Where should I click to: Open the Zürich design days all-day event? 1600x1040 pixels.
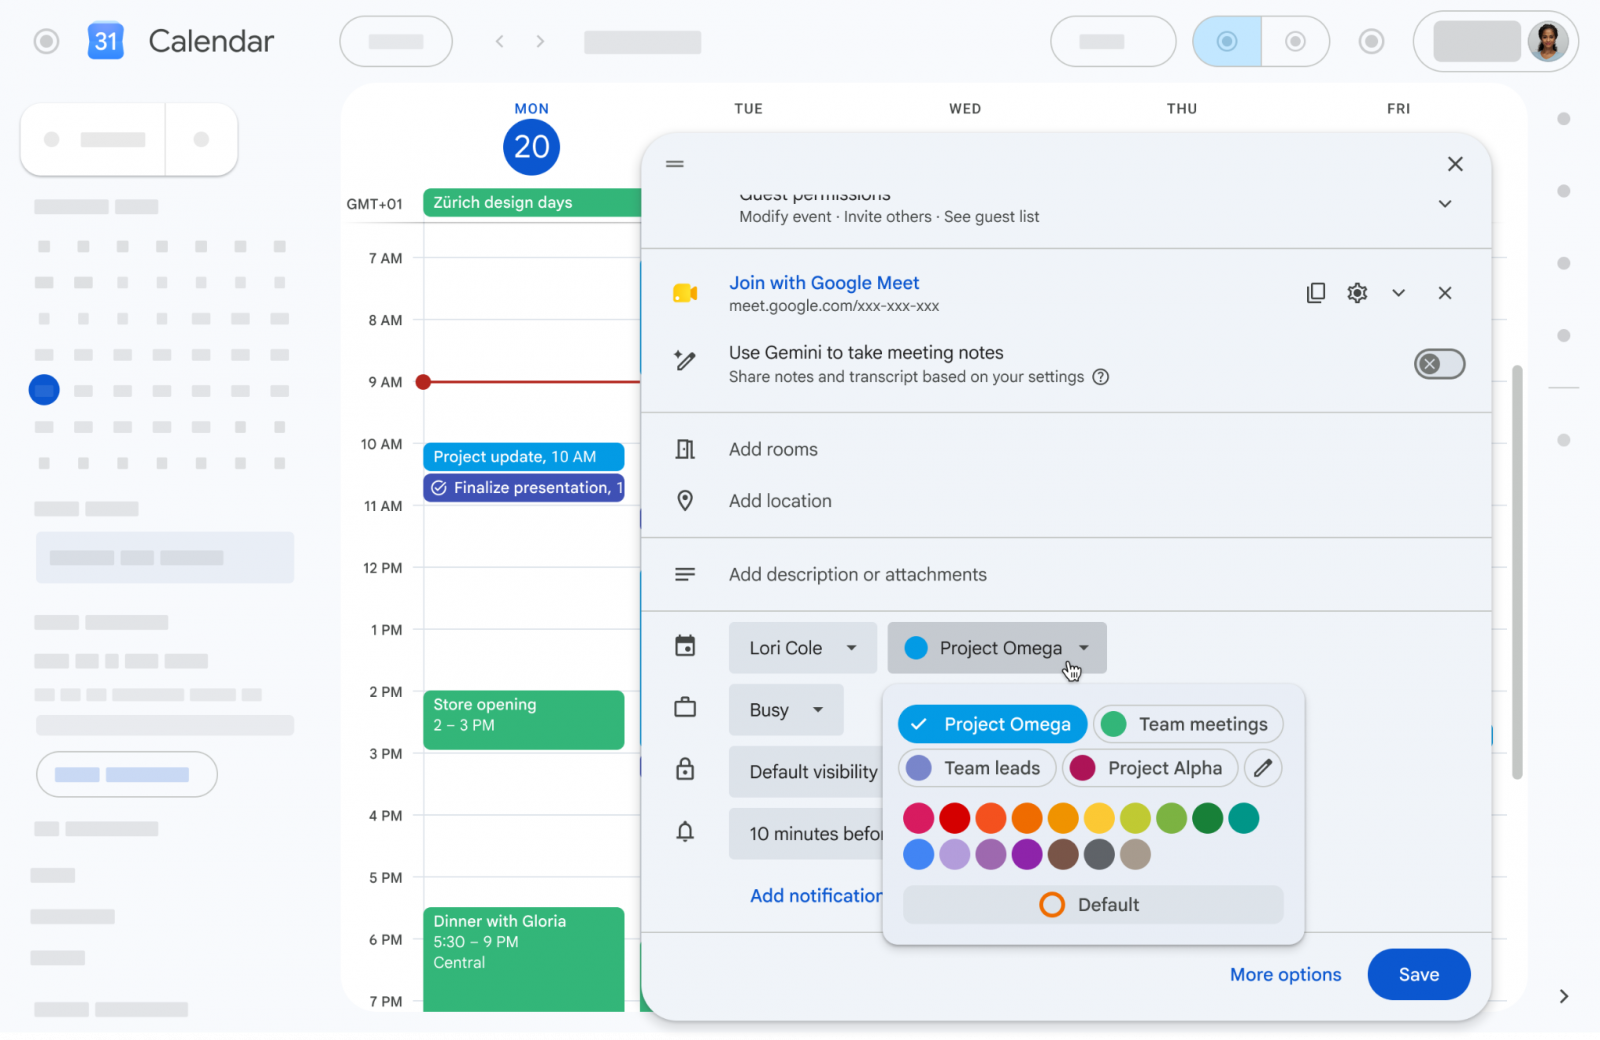(x=532, y=202)
